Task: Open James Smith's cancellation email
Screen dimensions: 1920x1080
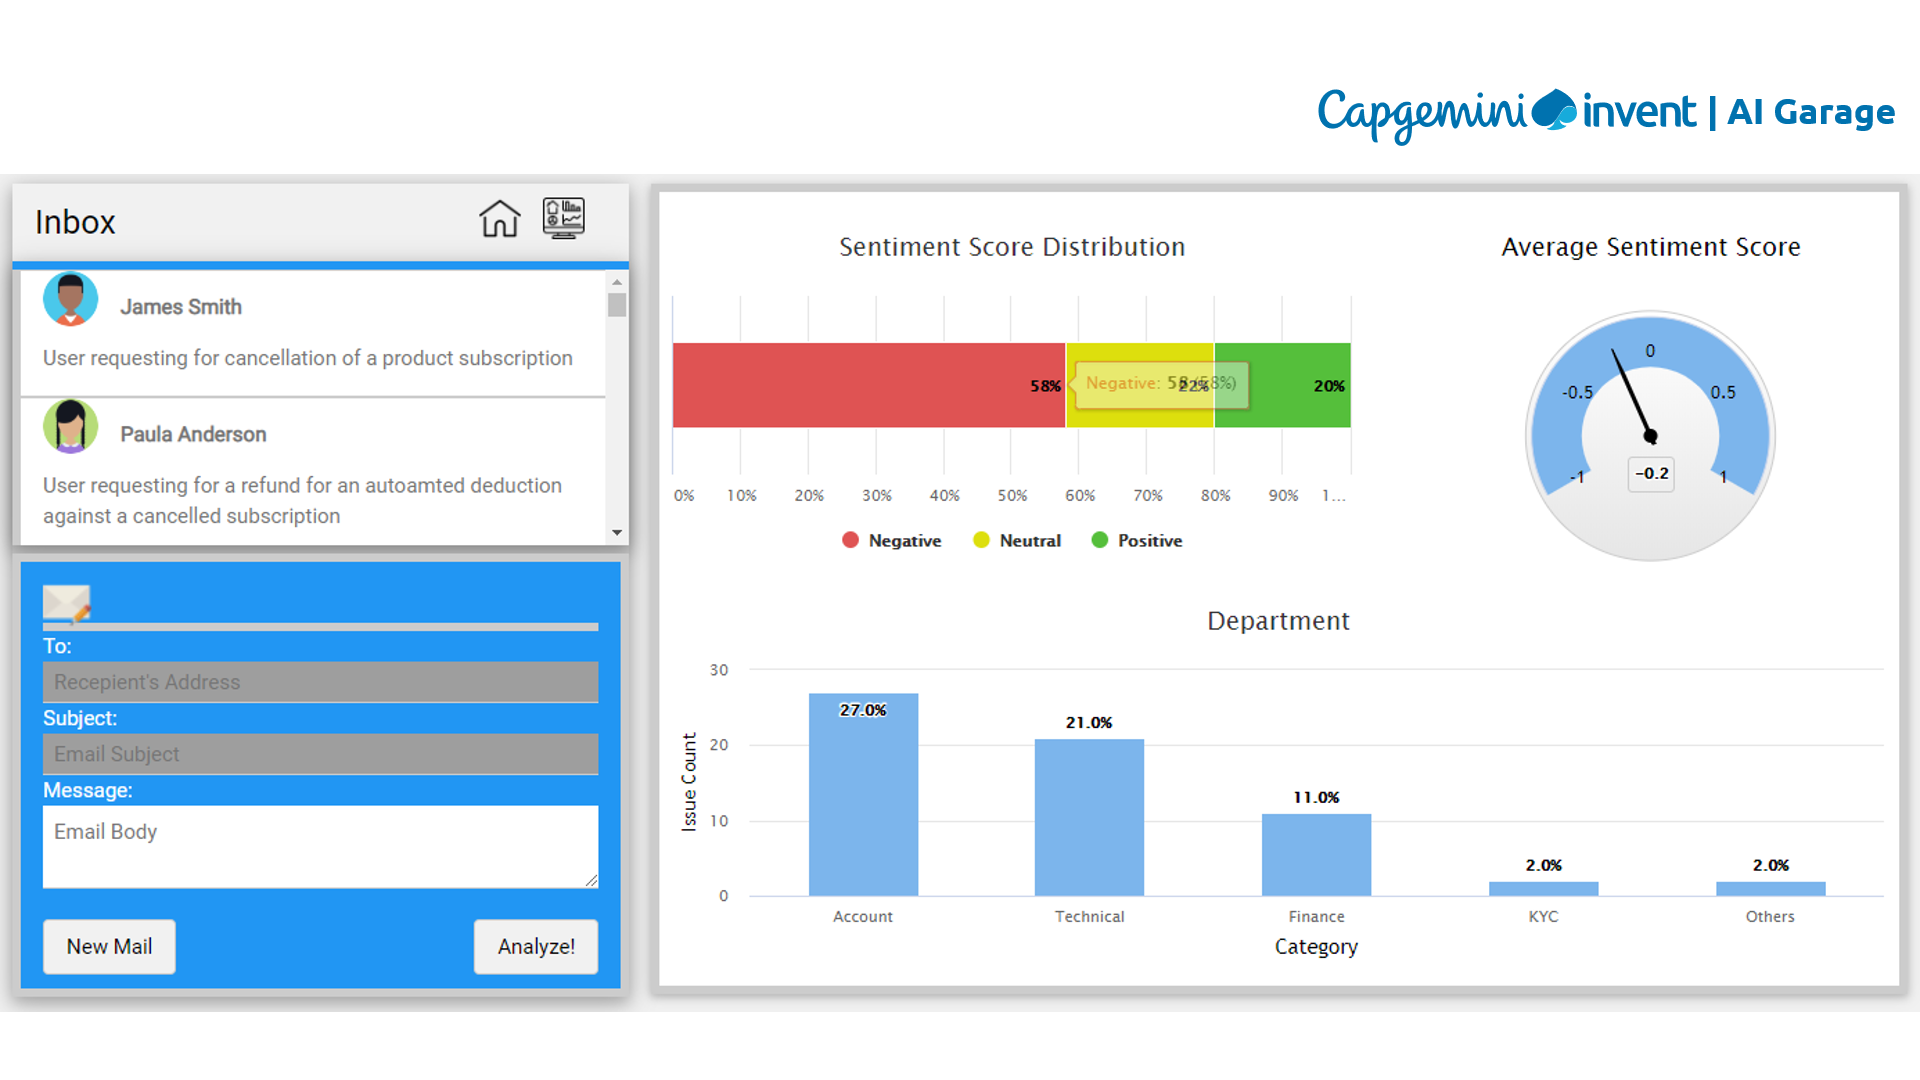Action: [307, 357]
